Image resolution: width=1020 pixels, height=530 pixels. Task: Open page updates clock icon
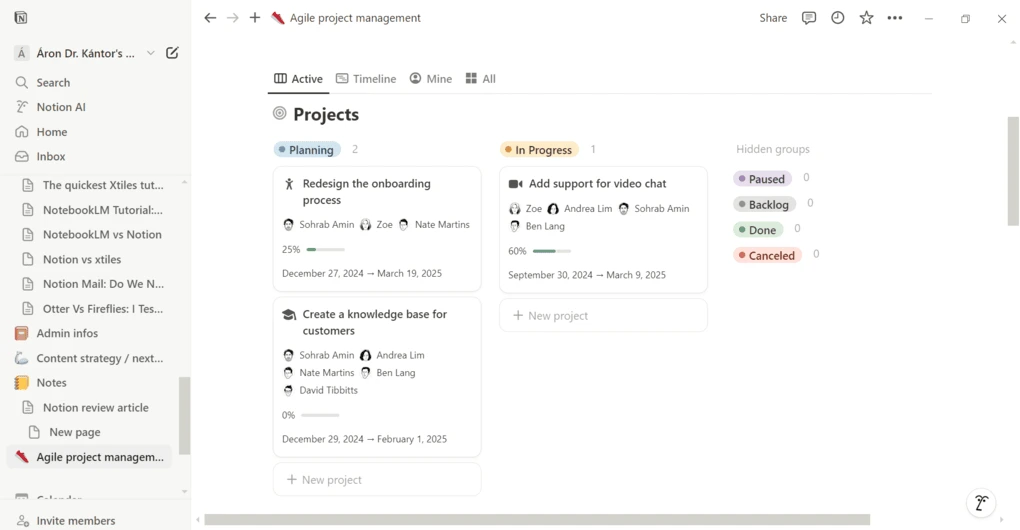[837, 18]
